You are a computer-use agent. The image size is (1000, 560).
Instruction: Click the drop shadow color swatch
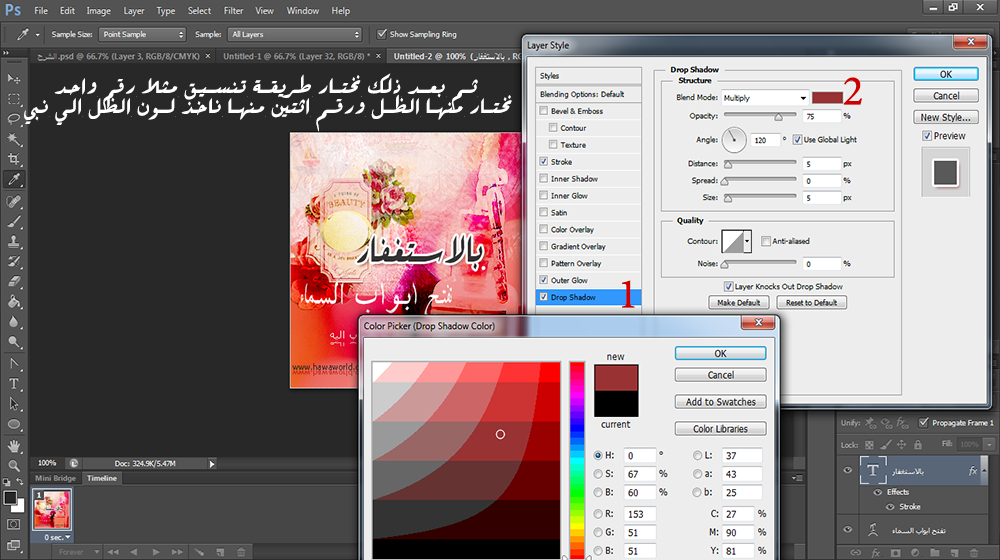pos(826,98)
